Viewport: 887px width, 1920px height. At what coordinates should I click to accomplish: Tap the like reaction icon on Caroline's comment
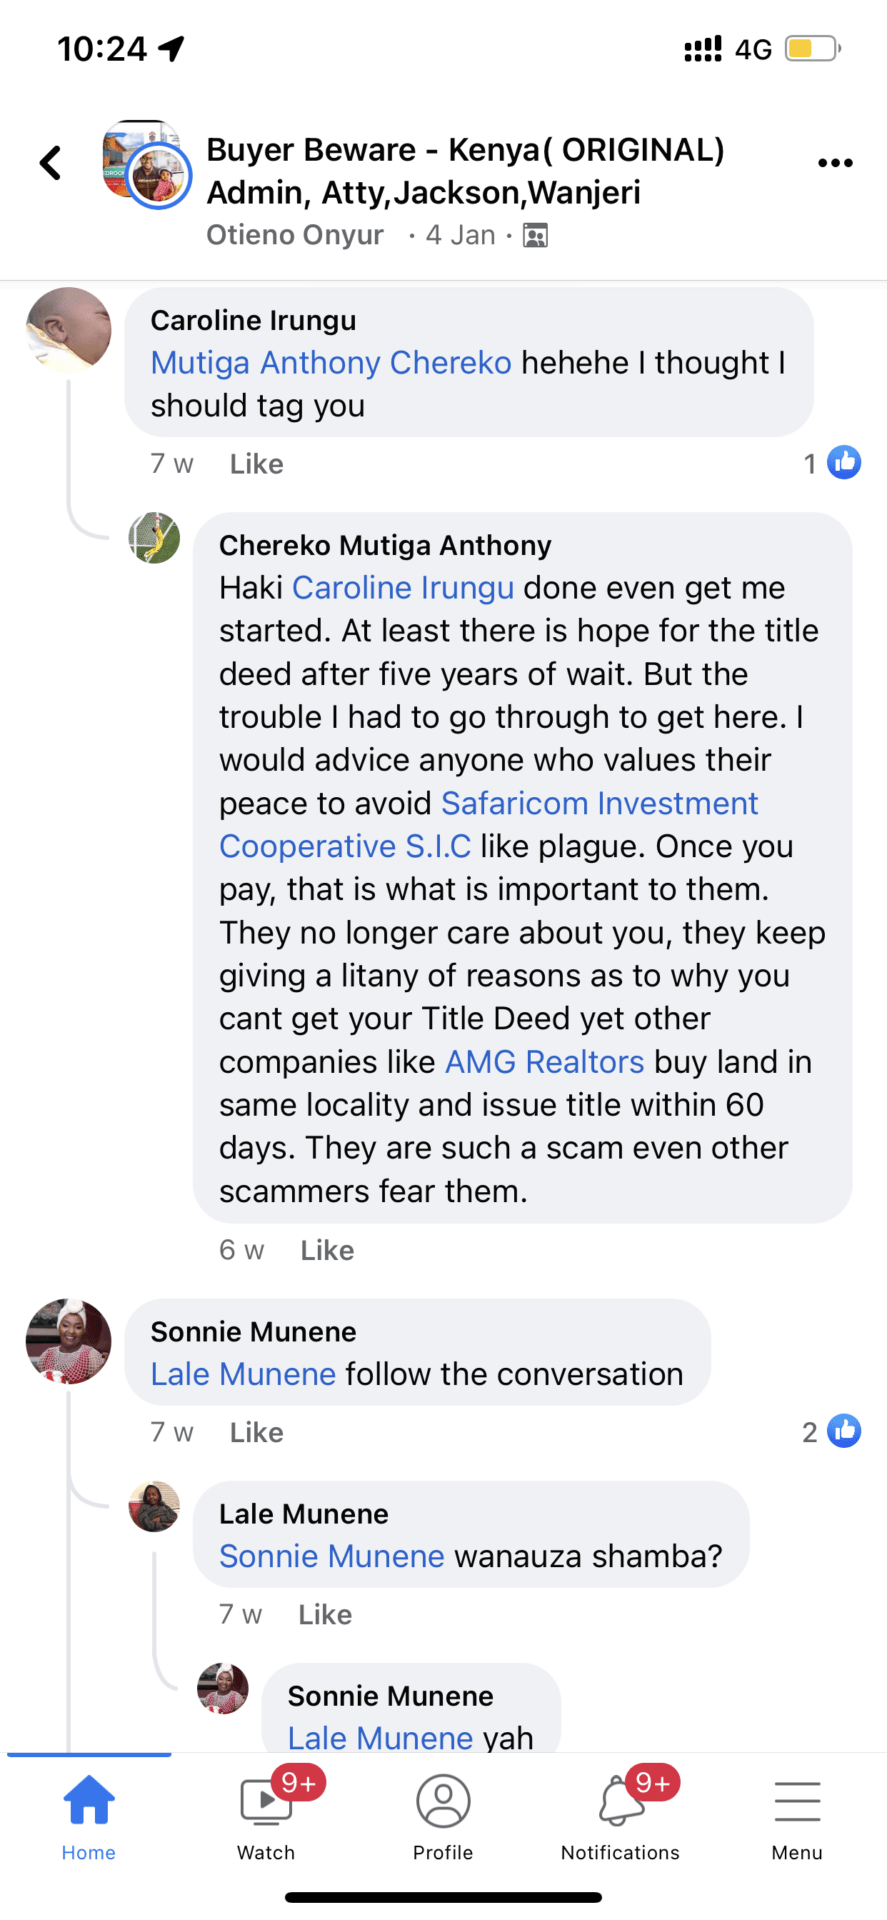844,462
